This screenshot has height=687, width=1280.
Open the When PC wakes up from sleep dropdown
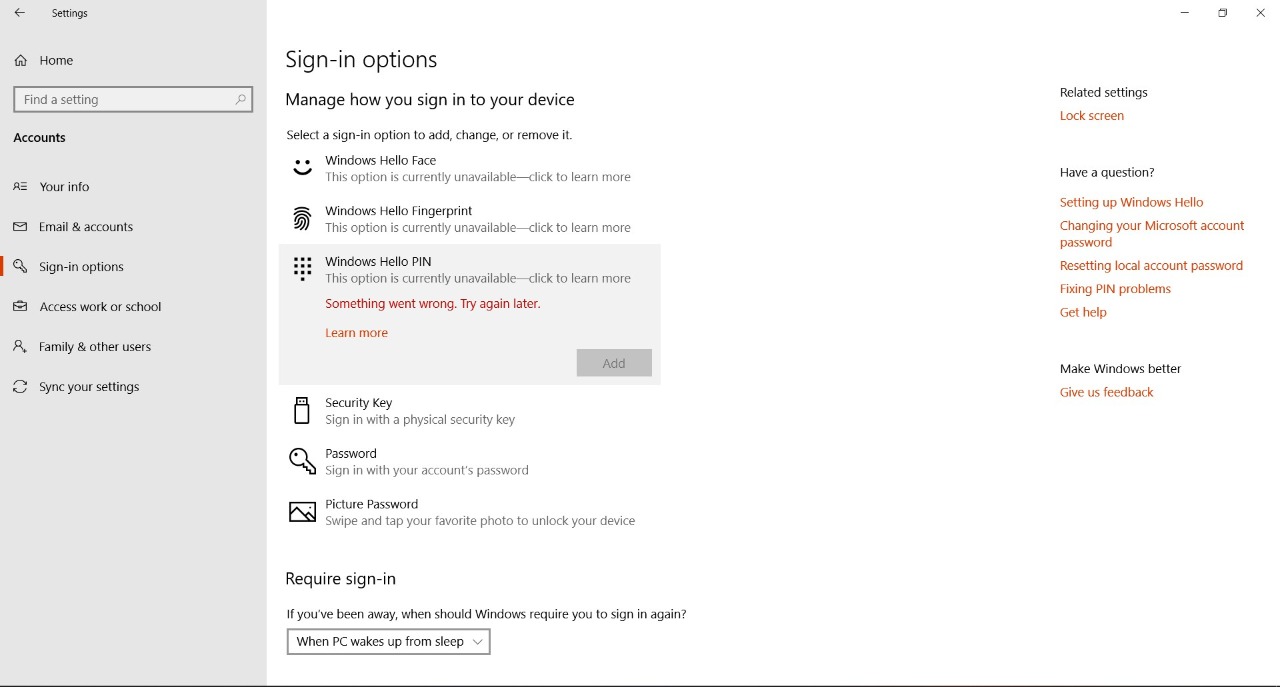pos(389,642)
